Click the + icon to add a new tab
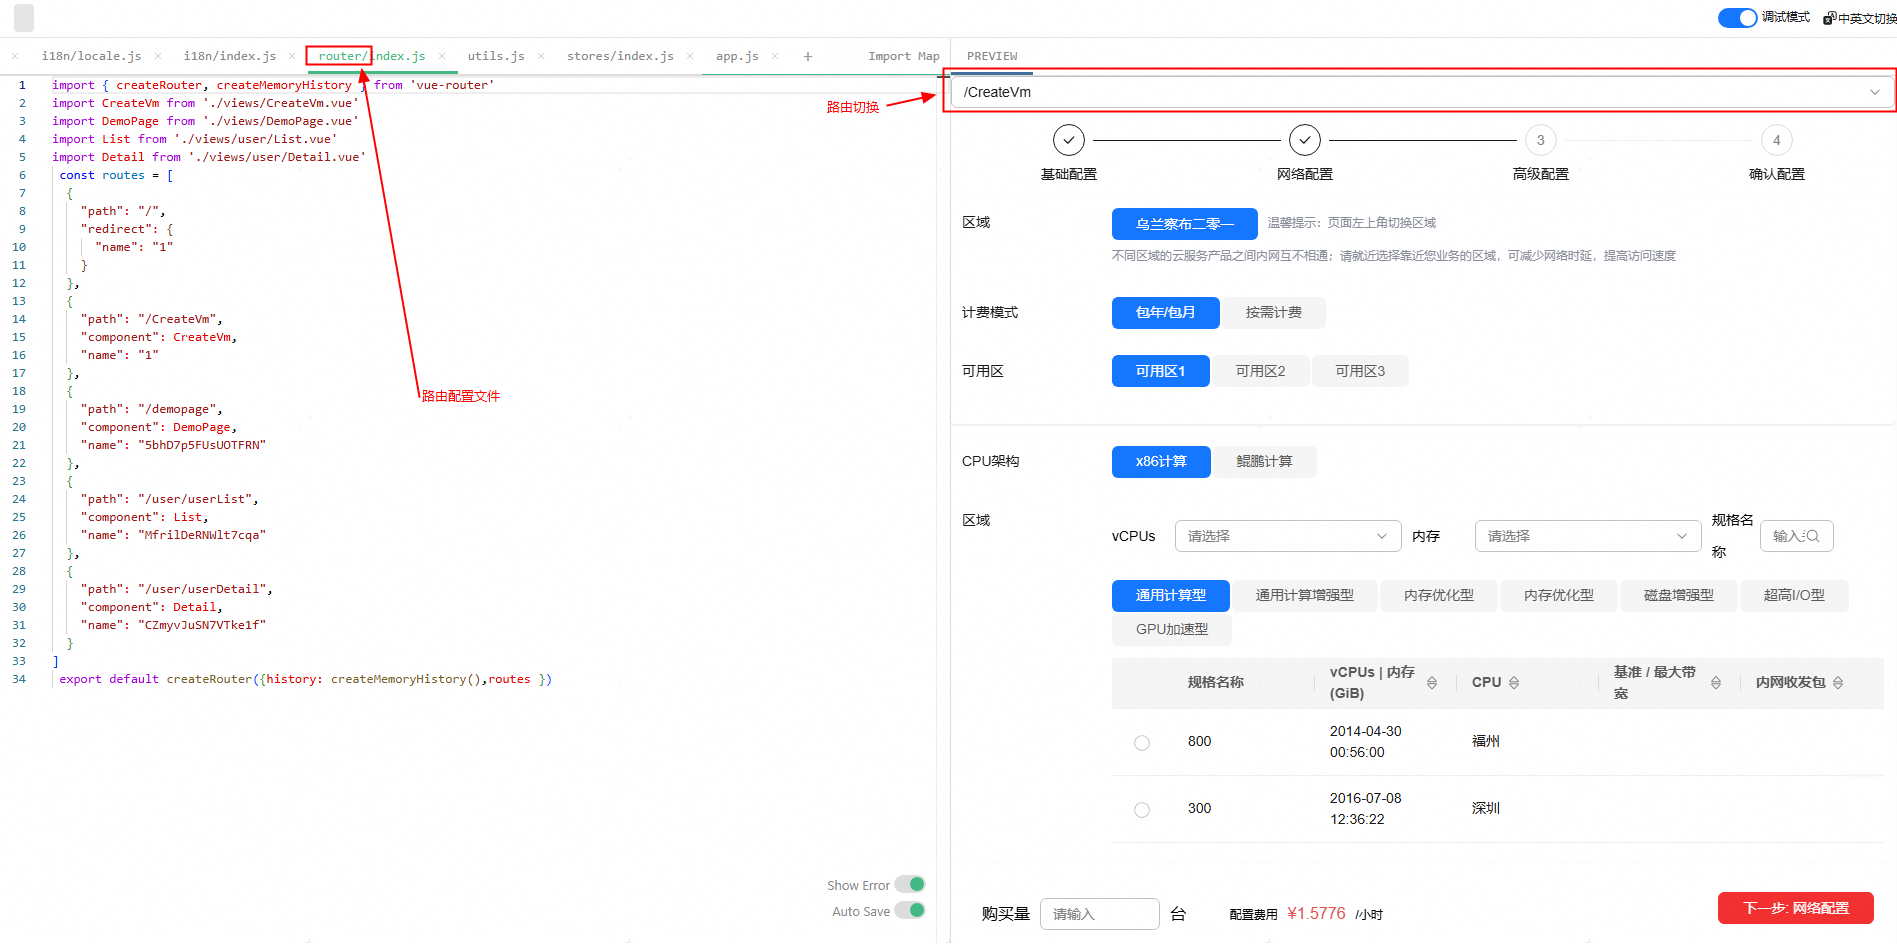Image resolution: width=1897 pixels, height=945 pixels. (807, 56)
